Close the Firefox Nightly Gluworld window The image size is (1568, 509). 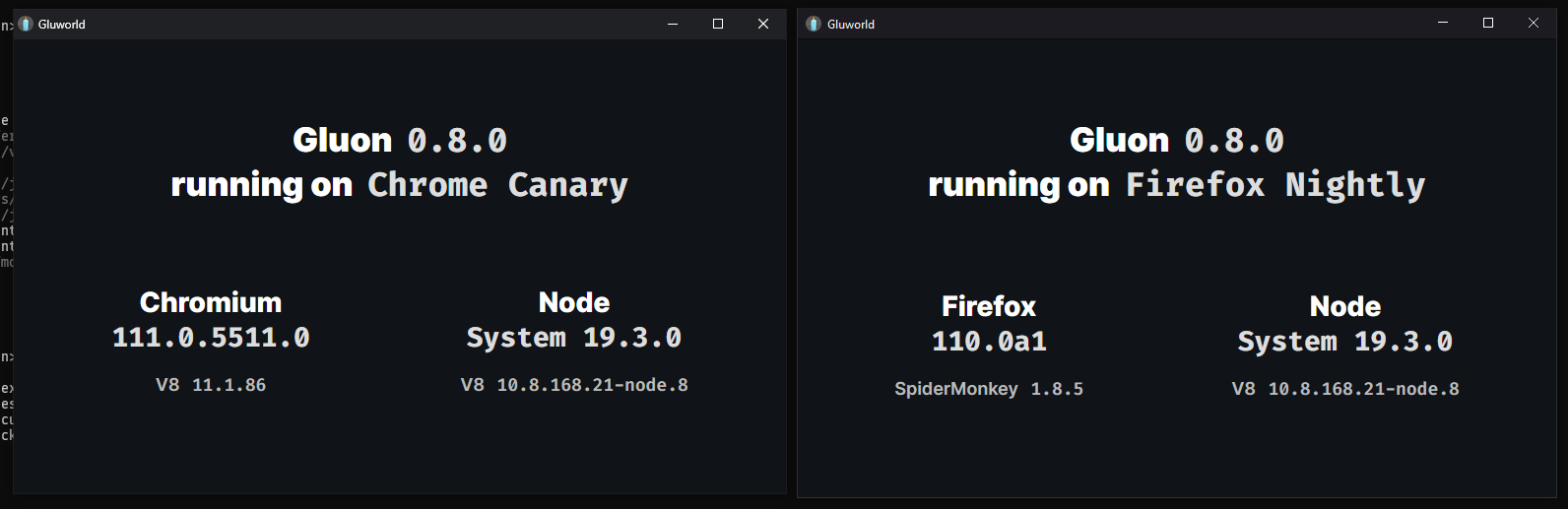point(1533,23)
